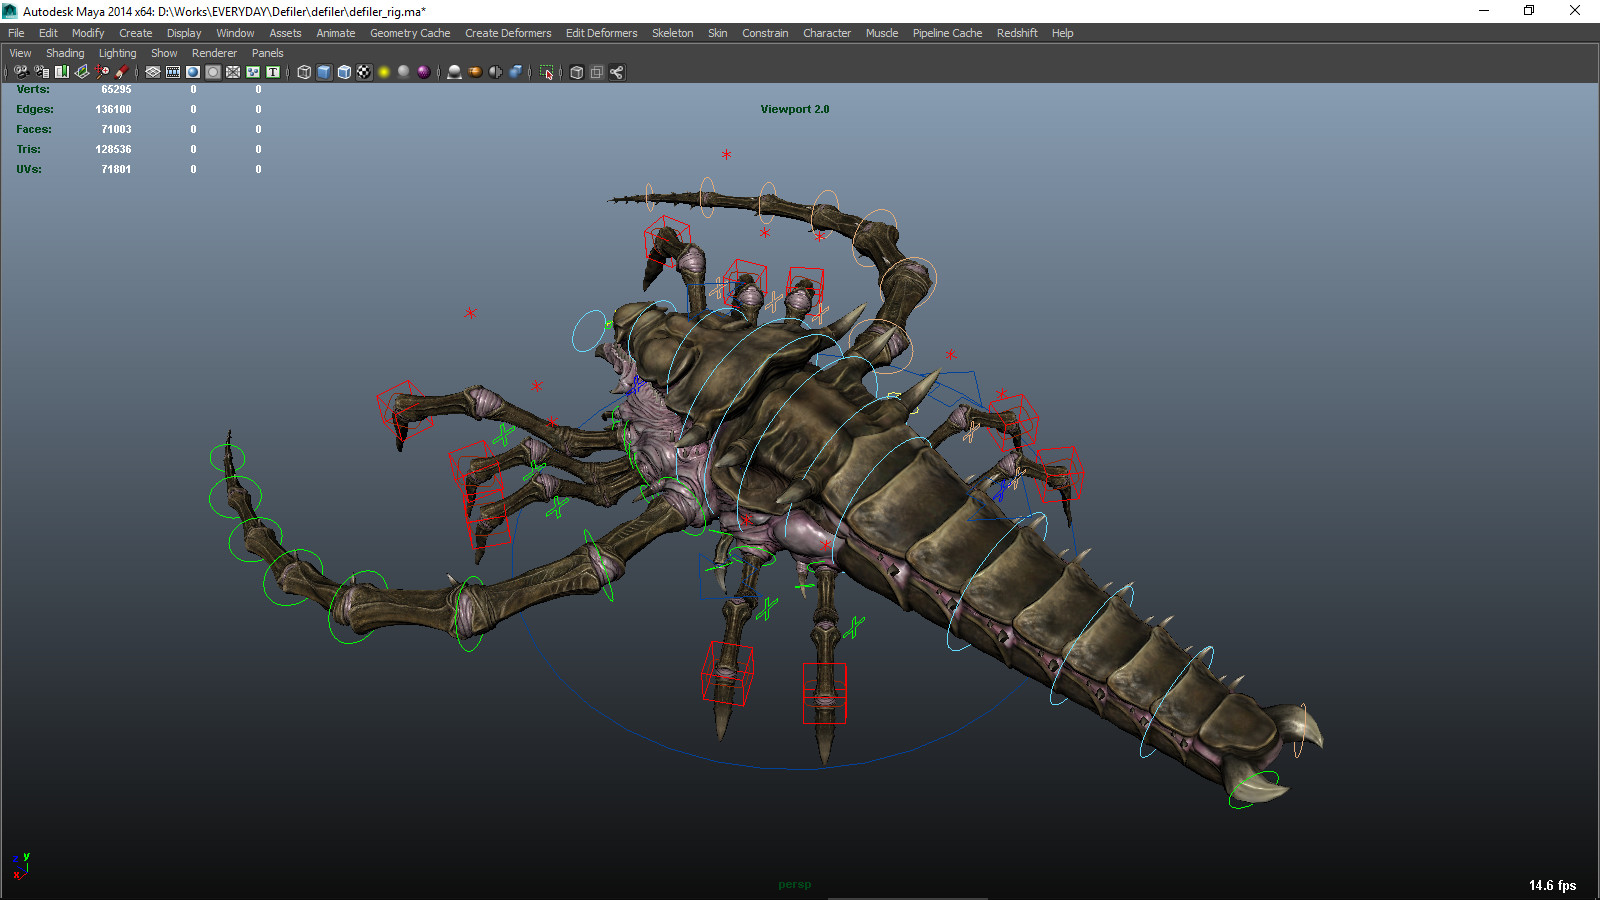Turn on Use All Lights icon
The width and height of the screenshot is (1600, 900).
coord(384,71)
